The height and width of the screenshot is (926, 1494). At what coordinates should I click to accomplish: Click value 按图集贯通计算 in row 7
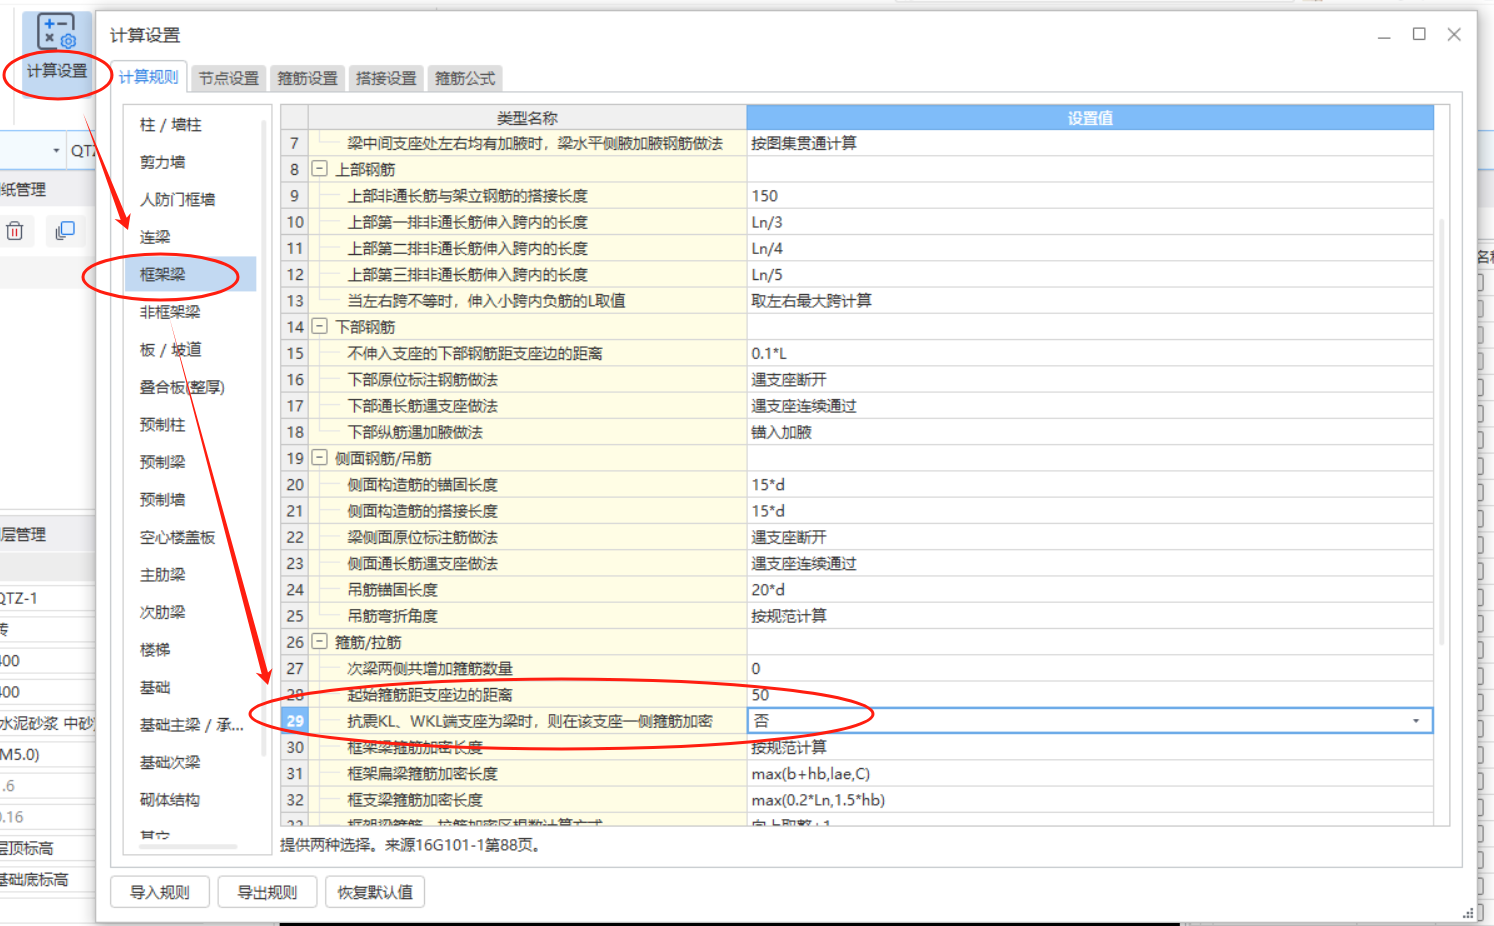(1090, 143)
